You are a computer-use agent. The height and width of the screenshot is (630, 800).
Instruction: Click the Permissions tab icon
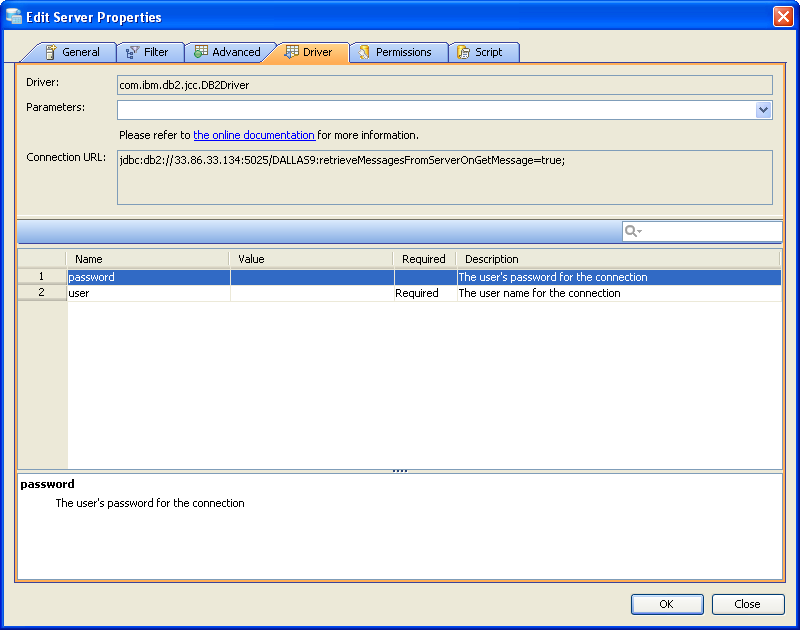point(364,52)
